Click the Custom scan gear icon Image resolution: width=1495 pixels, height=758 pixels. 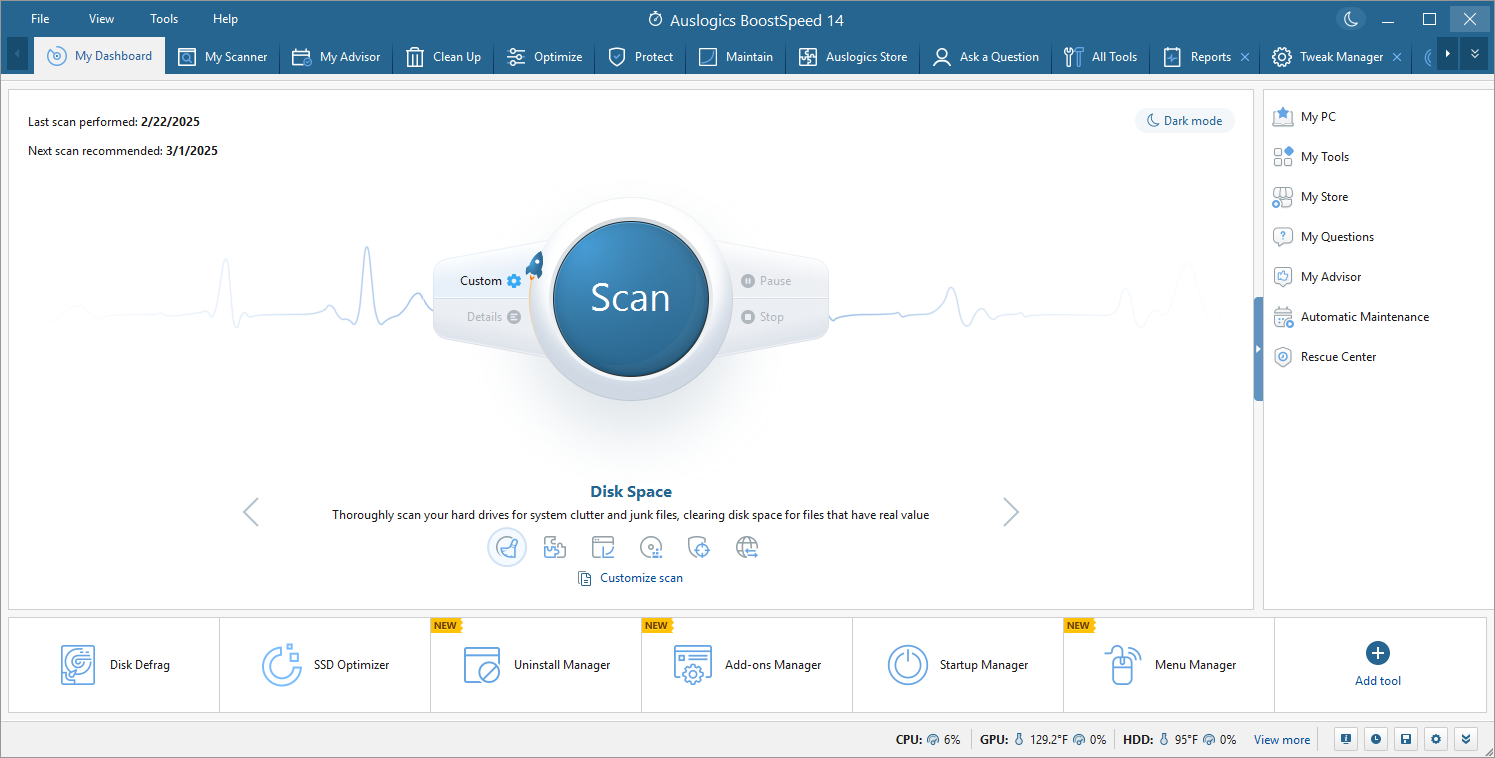[514, 281]
